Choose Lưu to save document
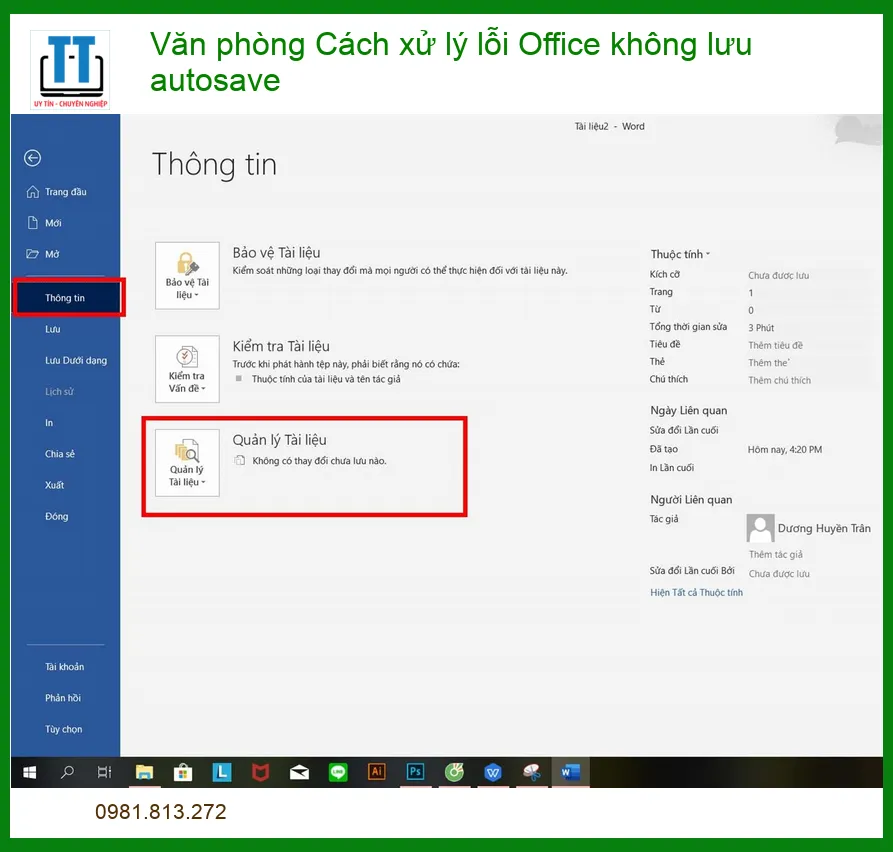Image resolution: width=893 pixels, height=852 pixels. click(x=53, y=329)
